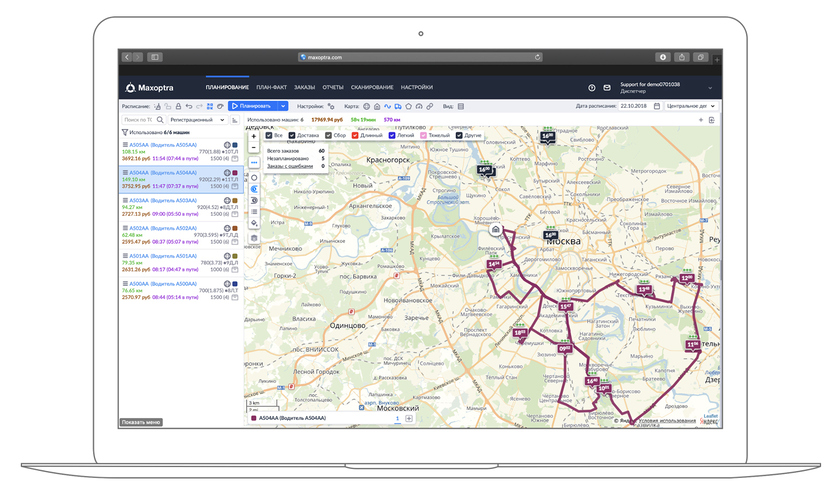Click the lock icon in schedule toolbar
Image resolution: width=840 pixels, height=498 pixels.
[179, 105]
